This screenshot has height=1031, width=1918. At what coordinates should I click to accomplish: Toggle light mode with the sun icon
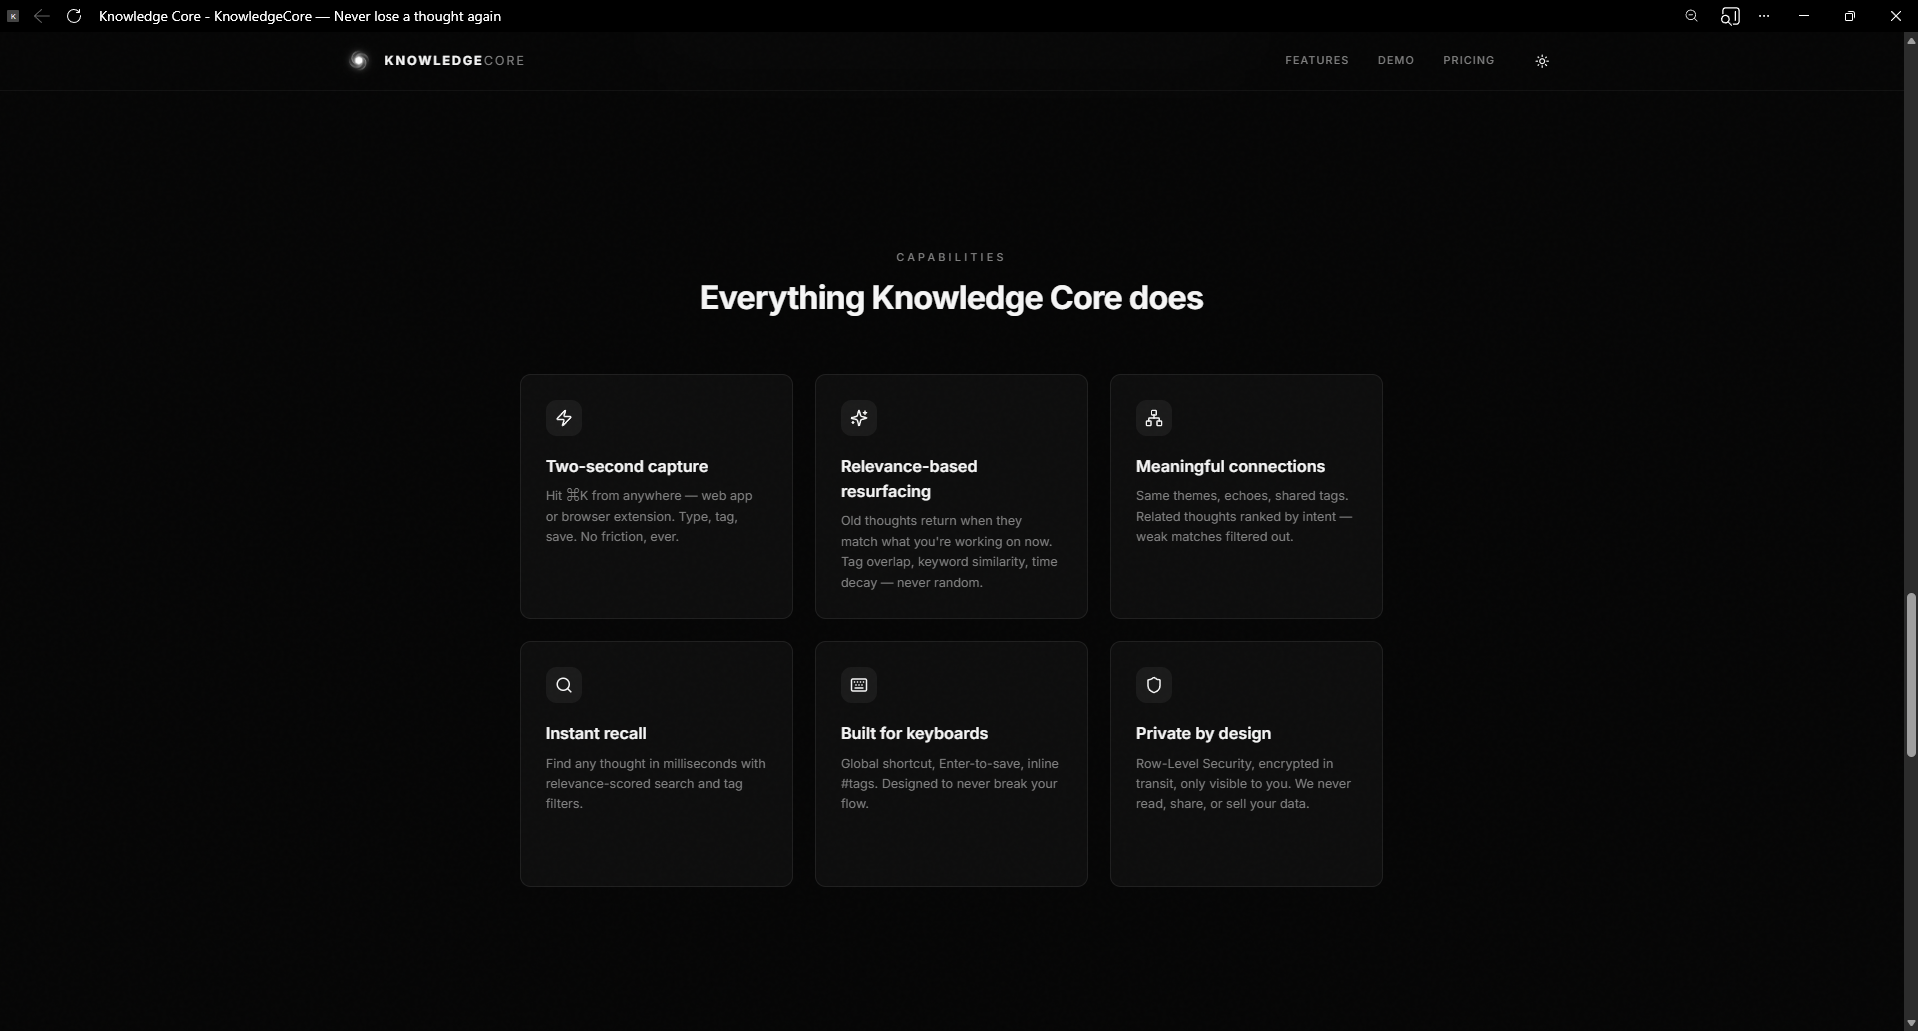pyautogui.click(x=1541, y=60)
